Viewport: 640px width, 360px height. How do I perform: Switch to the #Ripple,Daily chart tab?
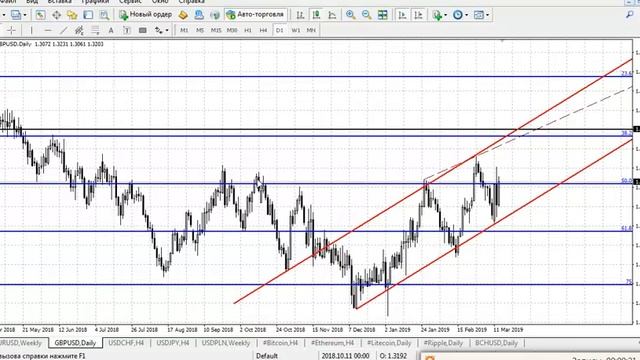[x=443, y=343]
